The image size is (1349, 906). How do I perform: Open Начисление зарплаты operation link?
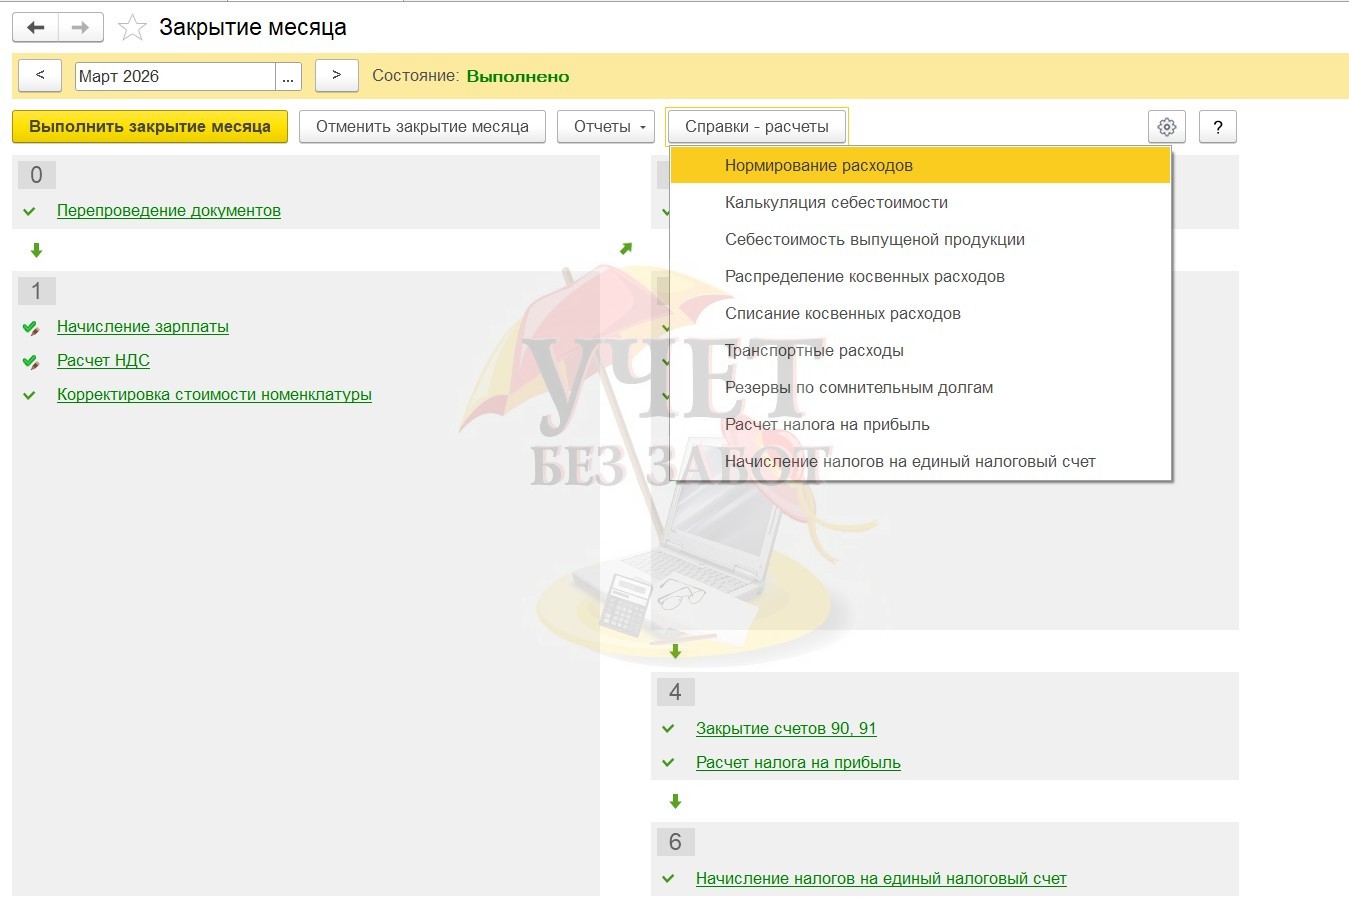[142, 327]
